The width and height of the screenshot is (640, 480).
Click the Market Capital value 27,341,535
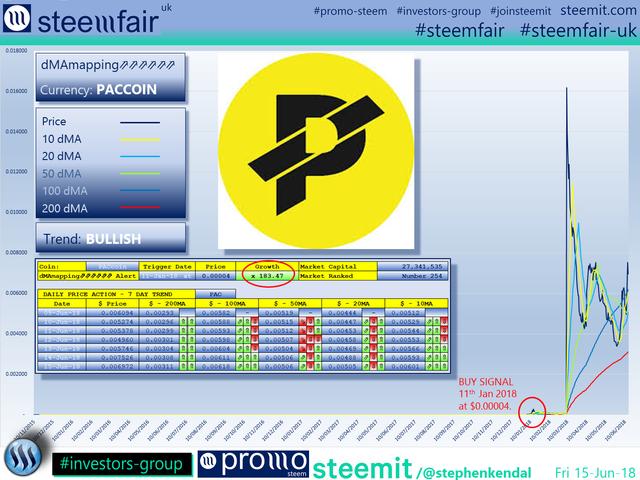(413, 267)
